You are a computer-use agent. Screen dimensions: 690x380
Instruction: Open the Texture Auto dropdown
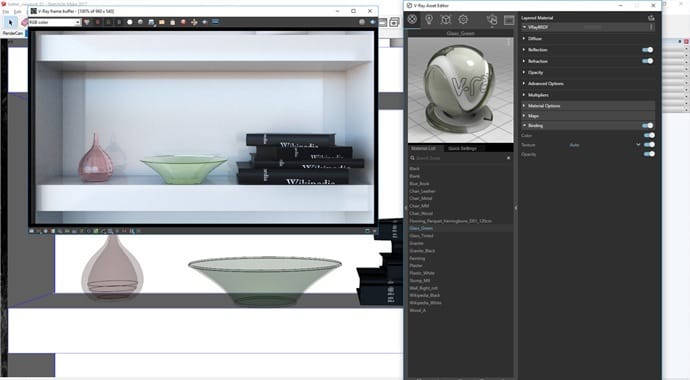coord(605,145)
